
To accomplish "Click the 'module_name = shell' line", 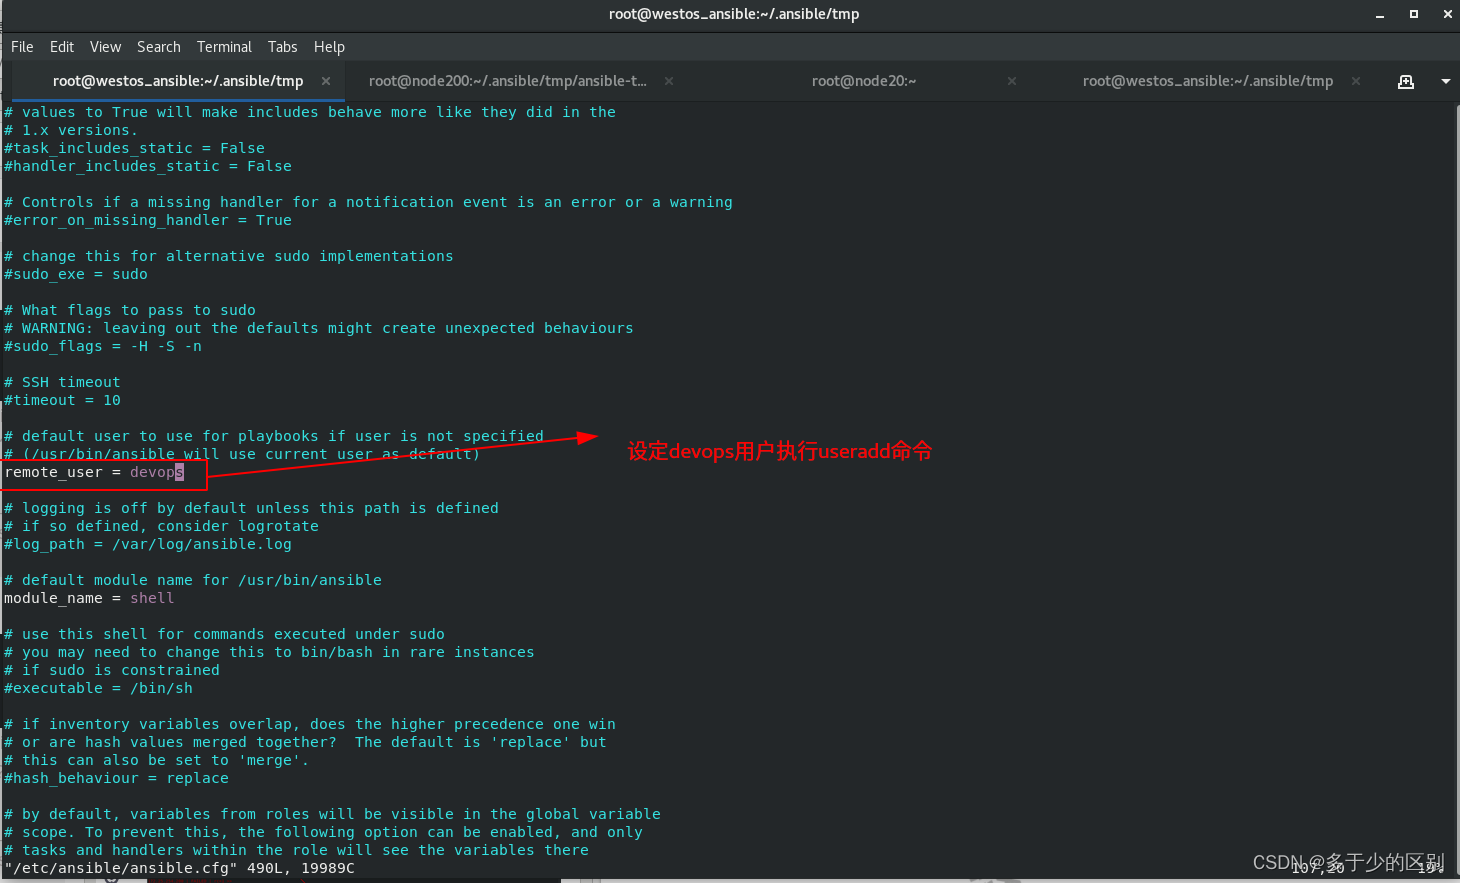I will point(89,598).
